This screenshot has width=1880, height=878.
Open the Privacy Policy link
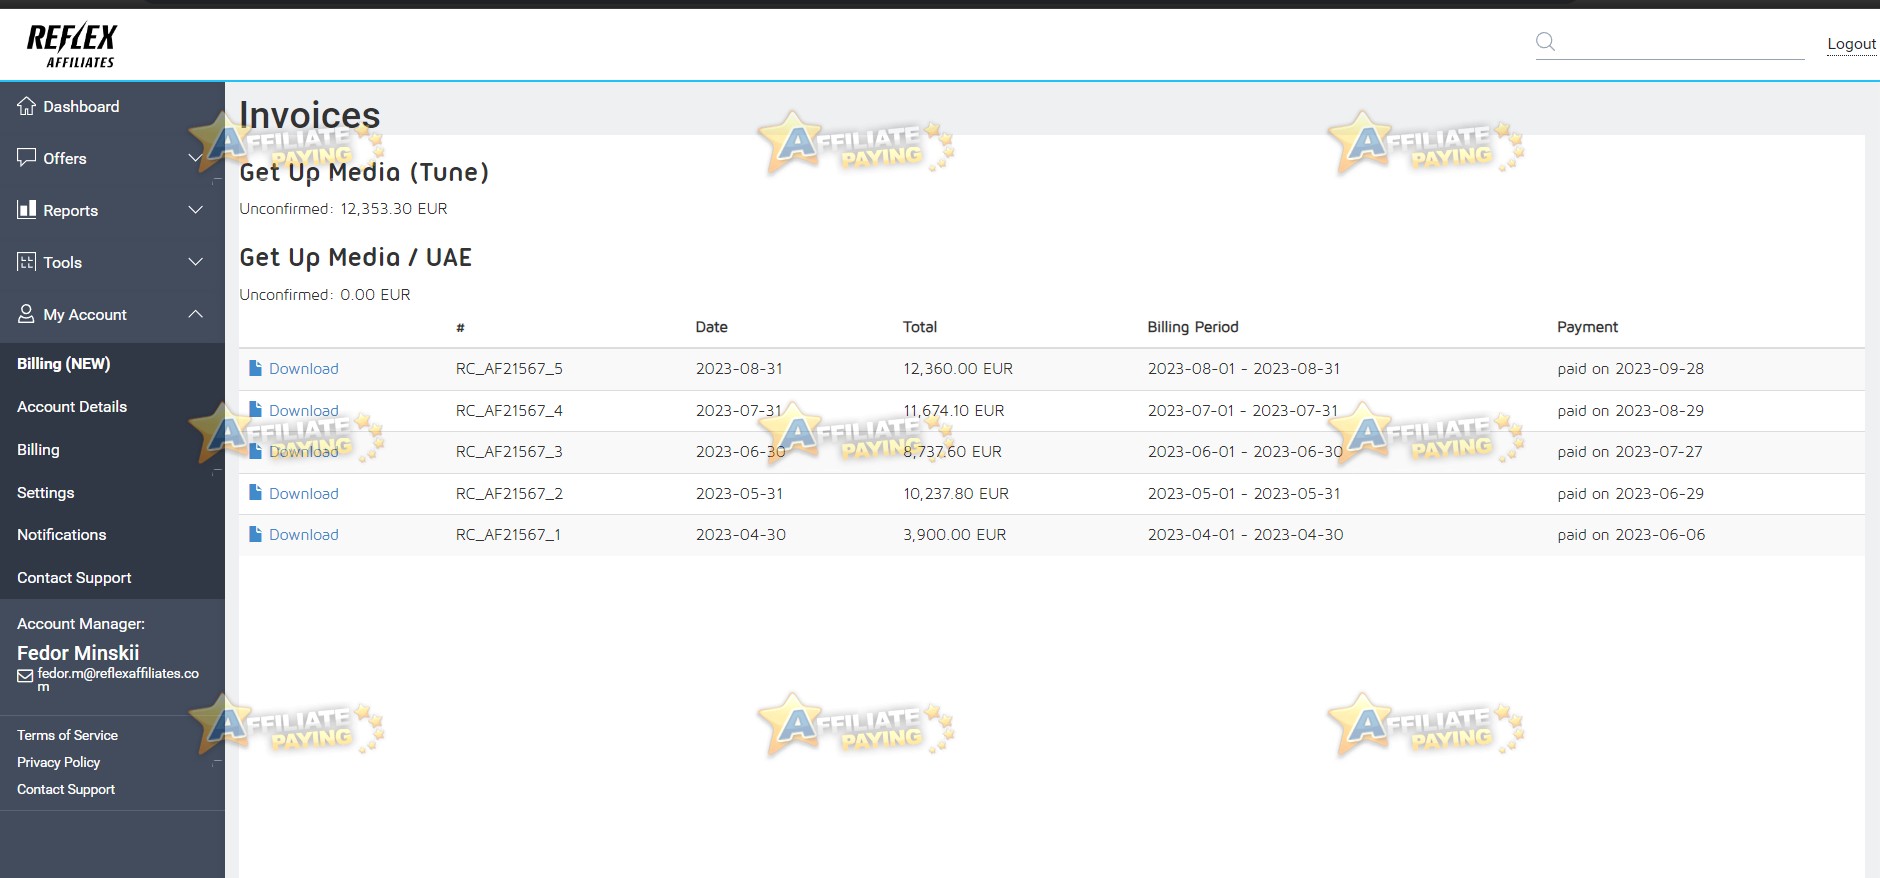click(x=58, y=762)
